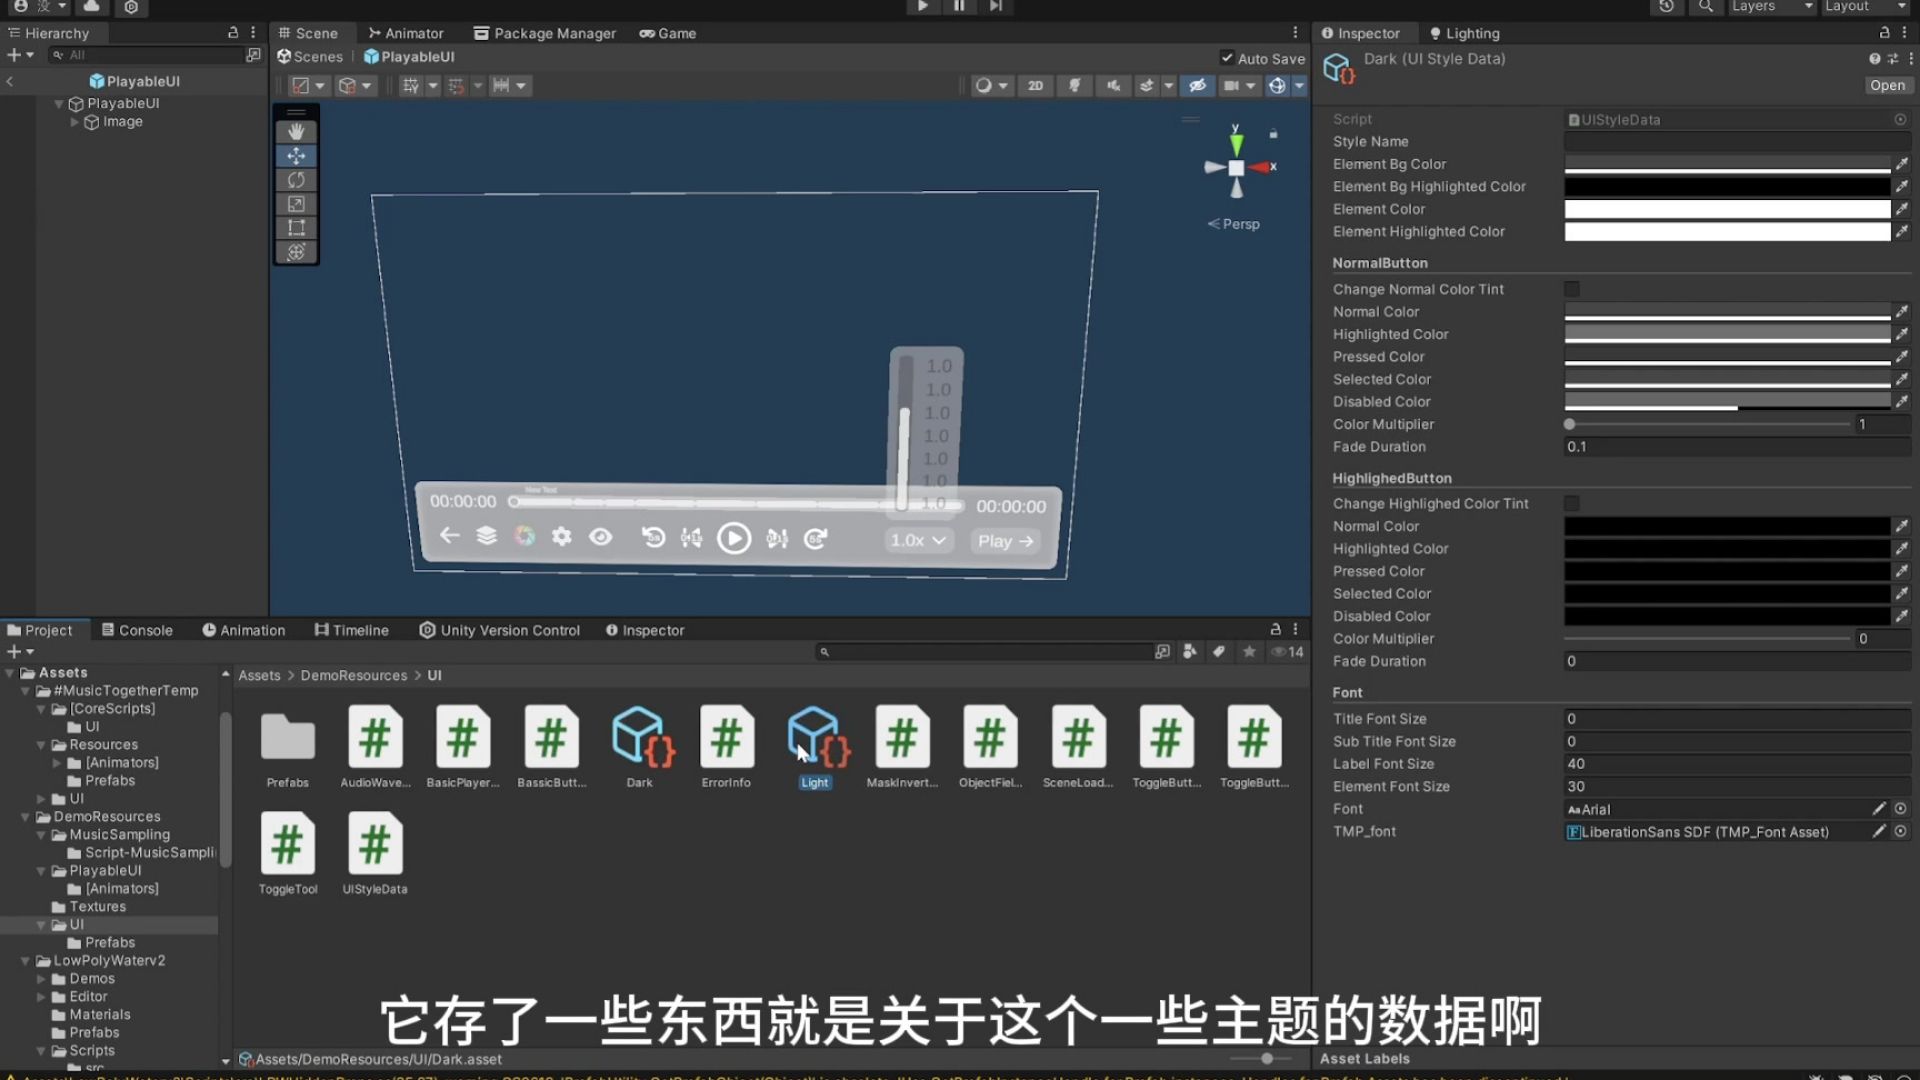This screenshot has height=1080, width=1920.
Task: Switch to the Package Manager tab
Action: 545,33
